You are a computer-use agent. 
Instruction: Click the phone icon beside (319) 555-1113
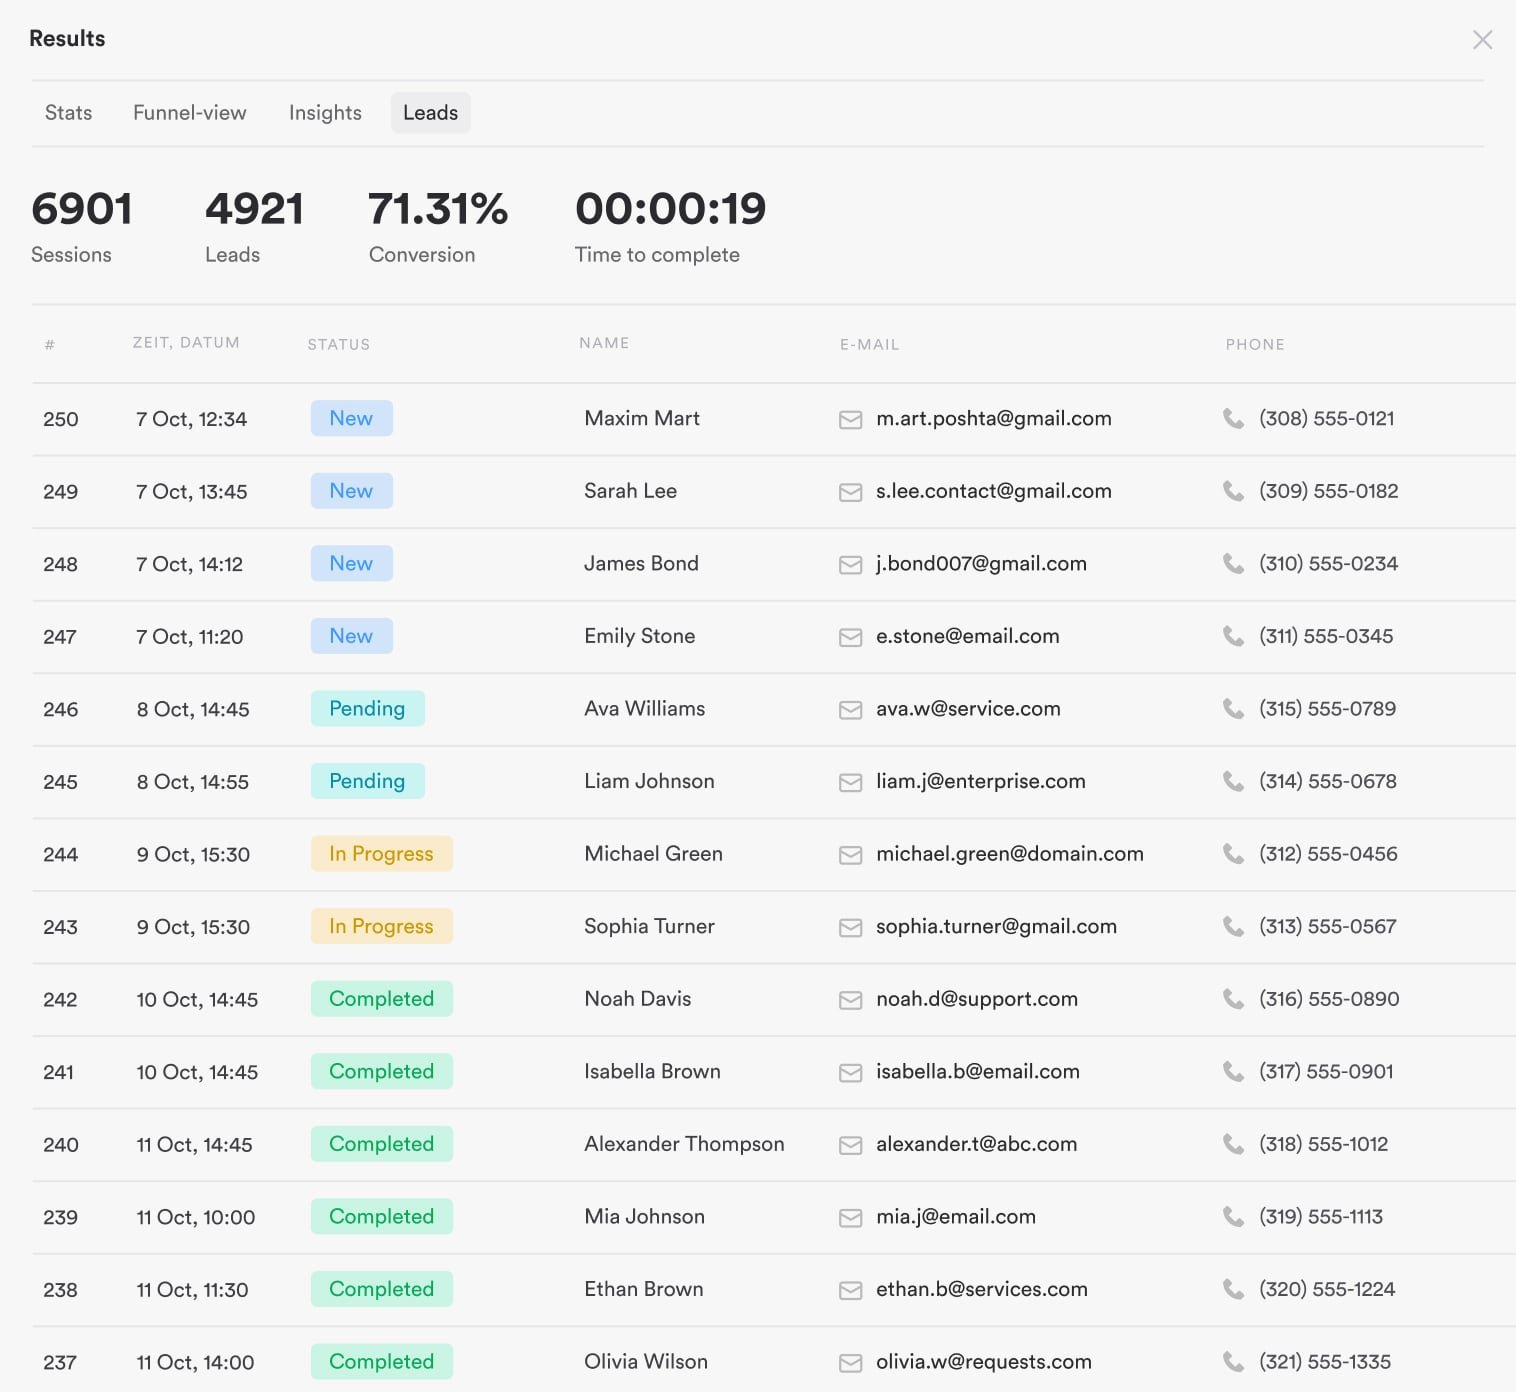click(x=1233, y=1217)
